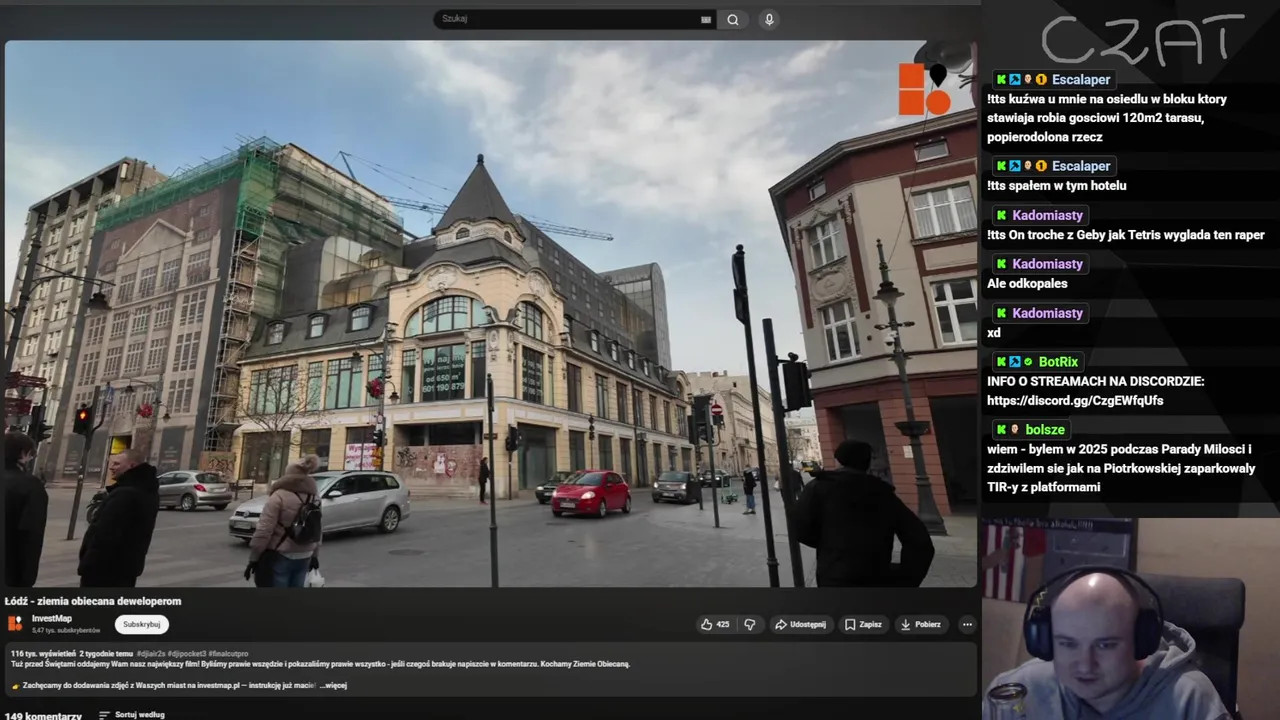The image size is (1280, 720).
Task: Click Pobierz to download the video
Action: [x=921, y=624]
